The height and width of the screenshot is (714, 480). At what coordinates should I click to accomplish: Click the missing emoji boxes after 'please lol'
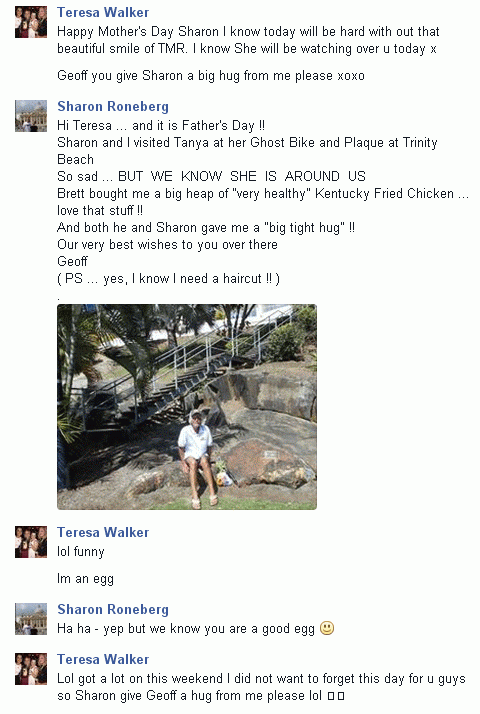(336, 696)
